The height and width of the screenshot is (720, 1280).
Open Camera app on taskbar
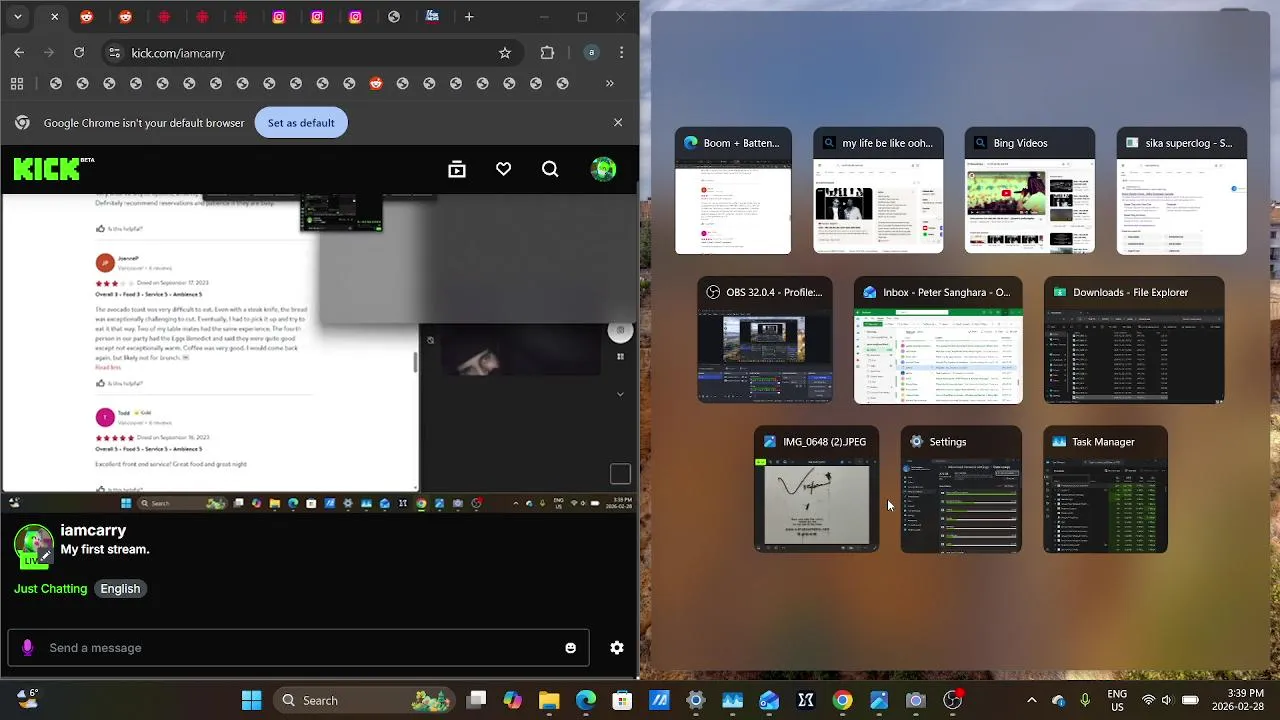(916, 701)
